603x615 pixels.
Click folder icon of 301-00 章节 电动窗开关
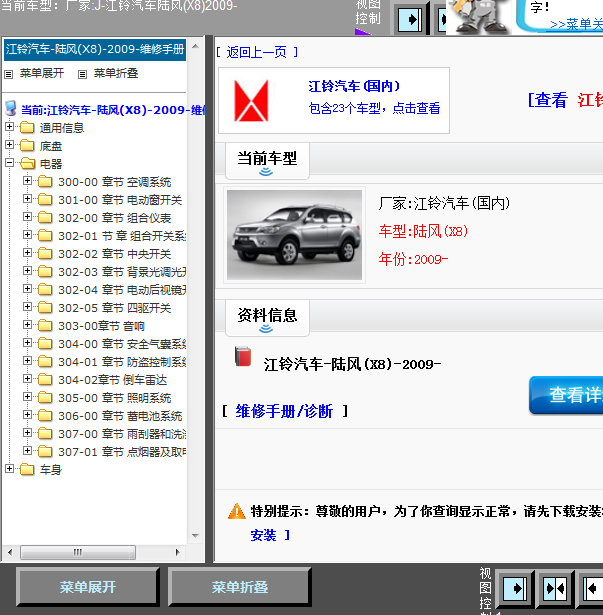(45, 200)
